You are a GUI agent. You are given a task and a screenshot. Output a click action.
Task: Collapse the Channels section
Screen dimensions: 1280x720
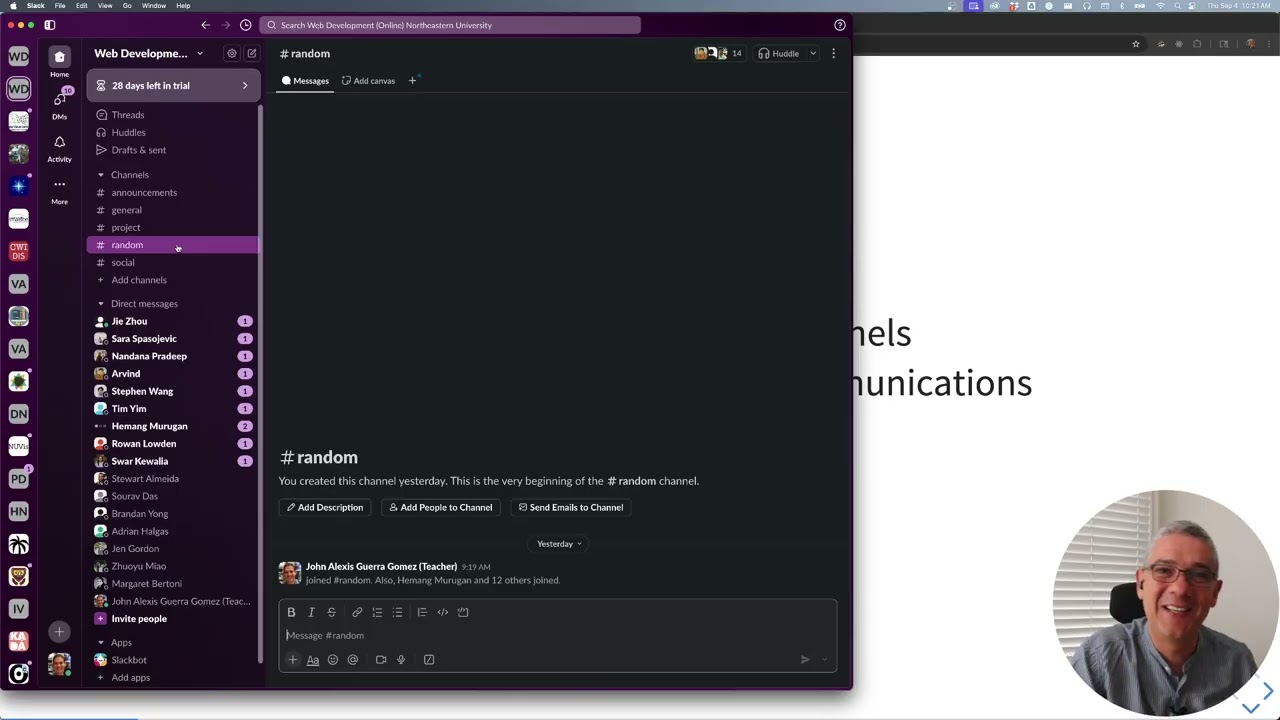point(100,175)
